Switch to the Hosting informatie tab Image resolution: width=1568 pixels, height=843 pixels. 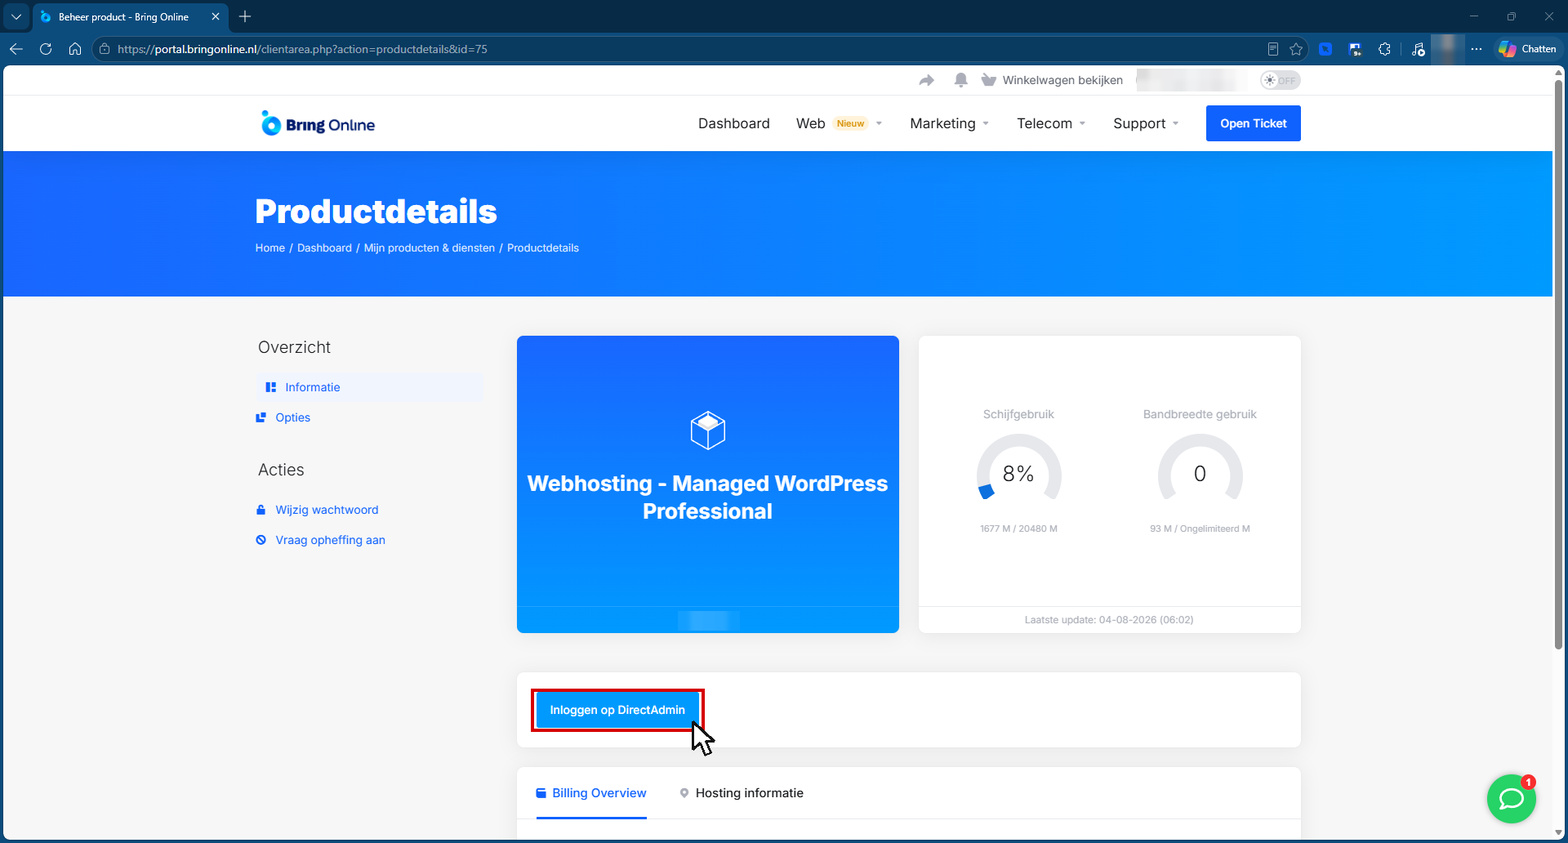click(x=741, y=793)
